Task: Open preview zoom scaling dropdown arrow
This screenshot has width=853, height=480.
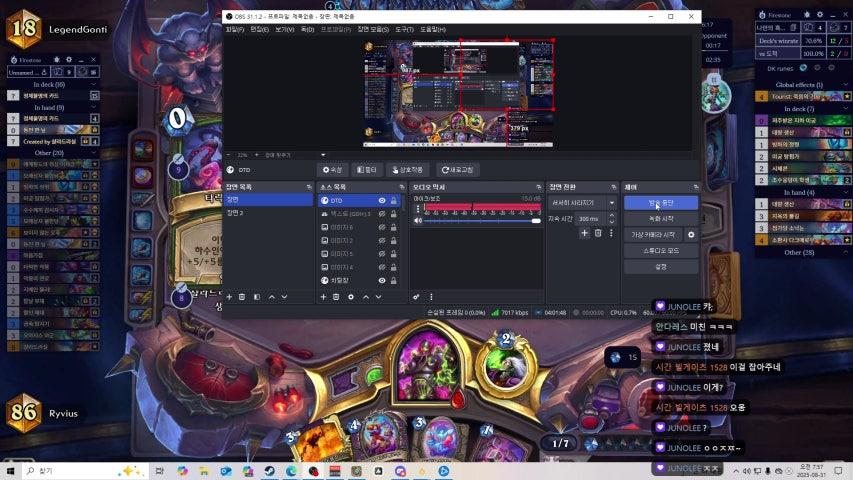Action: (x=323, y=155)
